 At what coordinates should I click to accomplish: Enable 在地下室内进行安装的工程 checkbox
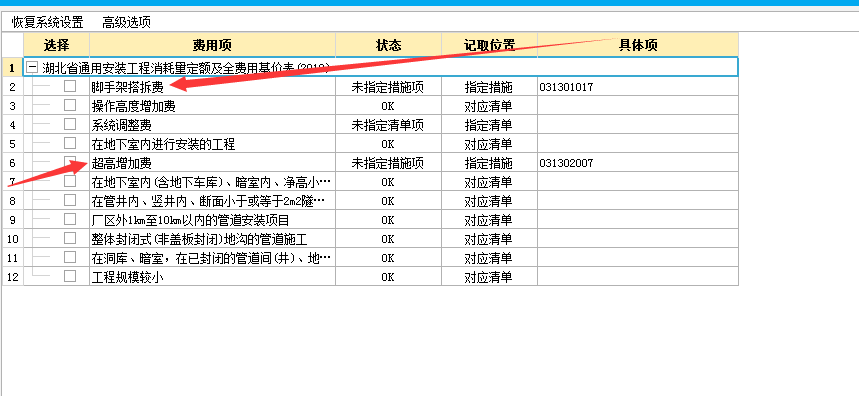70,143
